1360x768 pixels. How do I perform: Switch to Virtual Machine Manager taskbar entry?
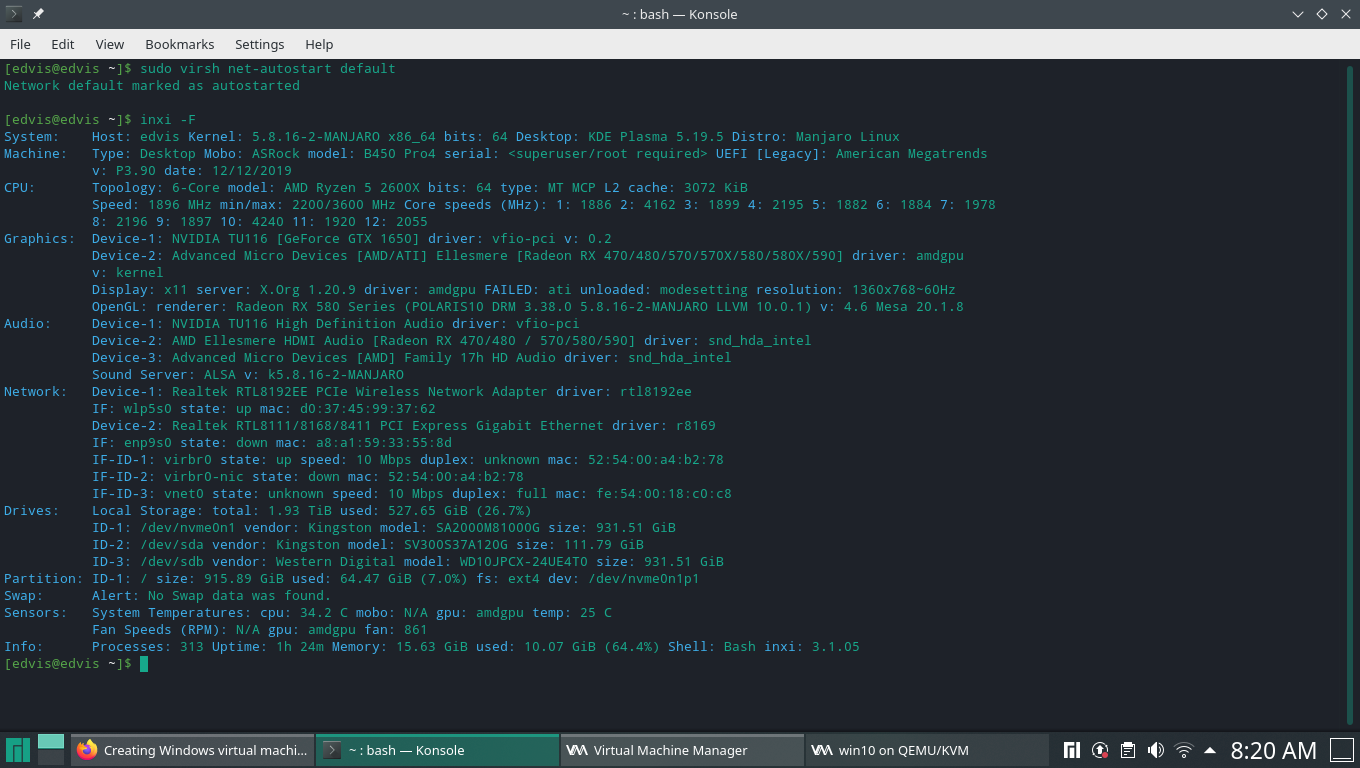682,750
